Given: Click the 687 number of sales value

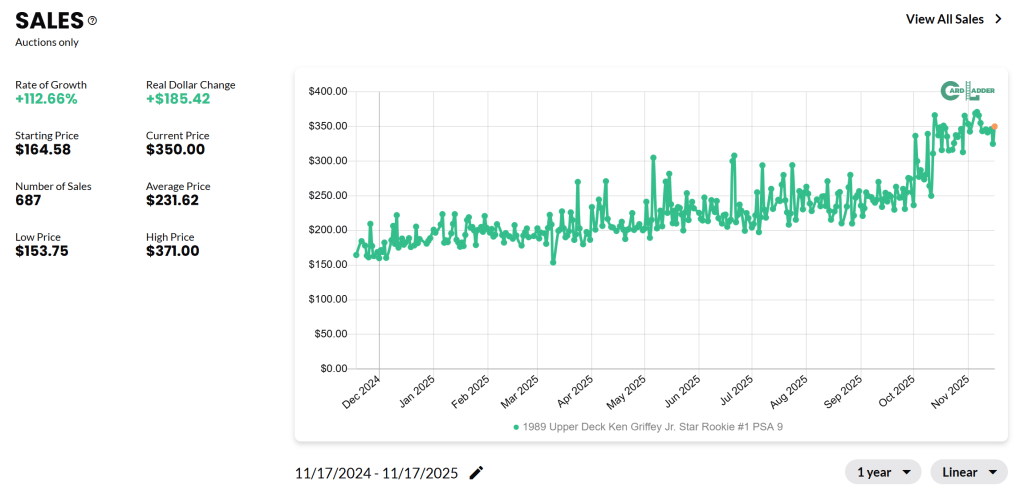Looking at the screenshot, I should click(29, 200).
